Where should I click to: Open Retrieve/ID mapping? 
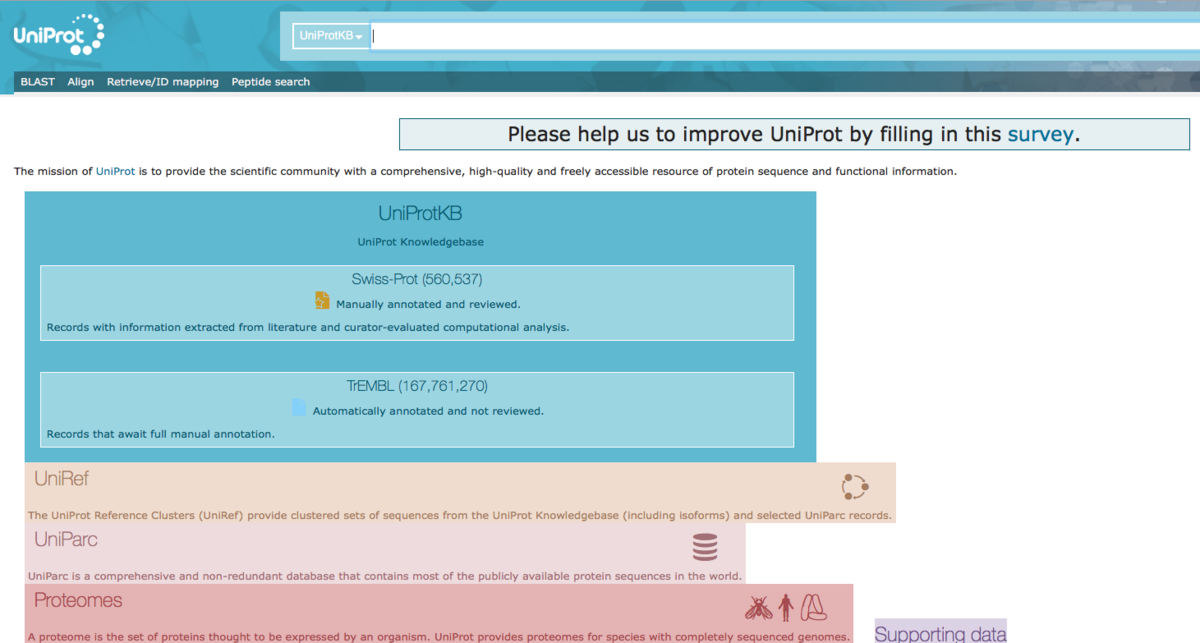pos(162,81)
